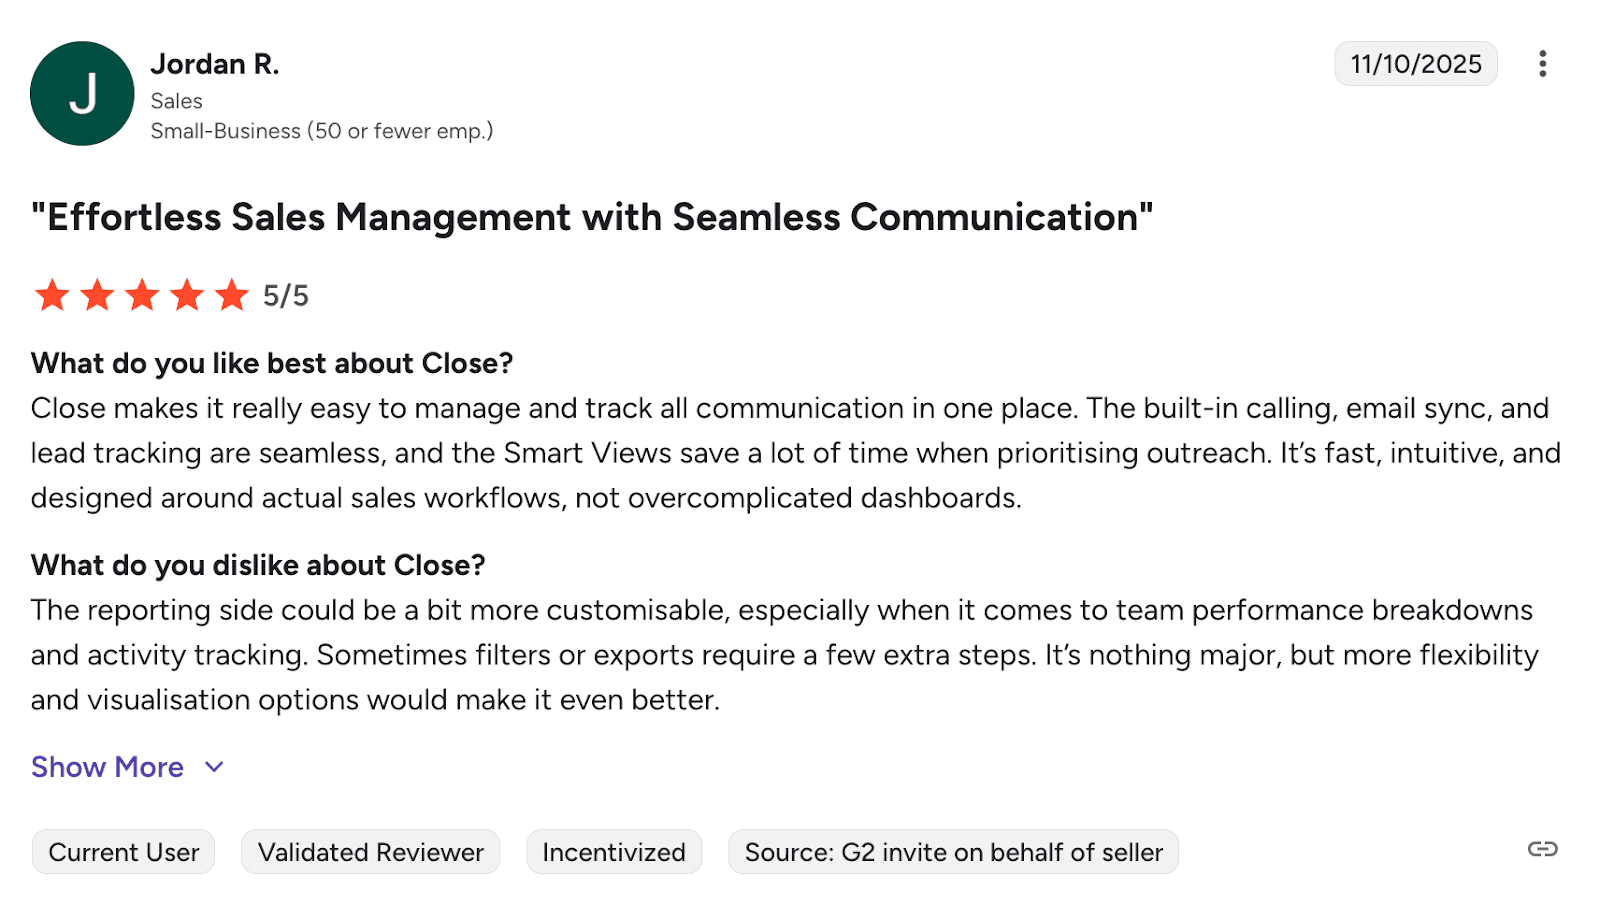This screenshot has width=1600, height=919.
Task: Select the Validated Reviewer tag
Action: click(370, 852)
